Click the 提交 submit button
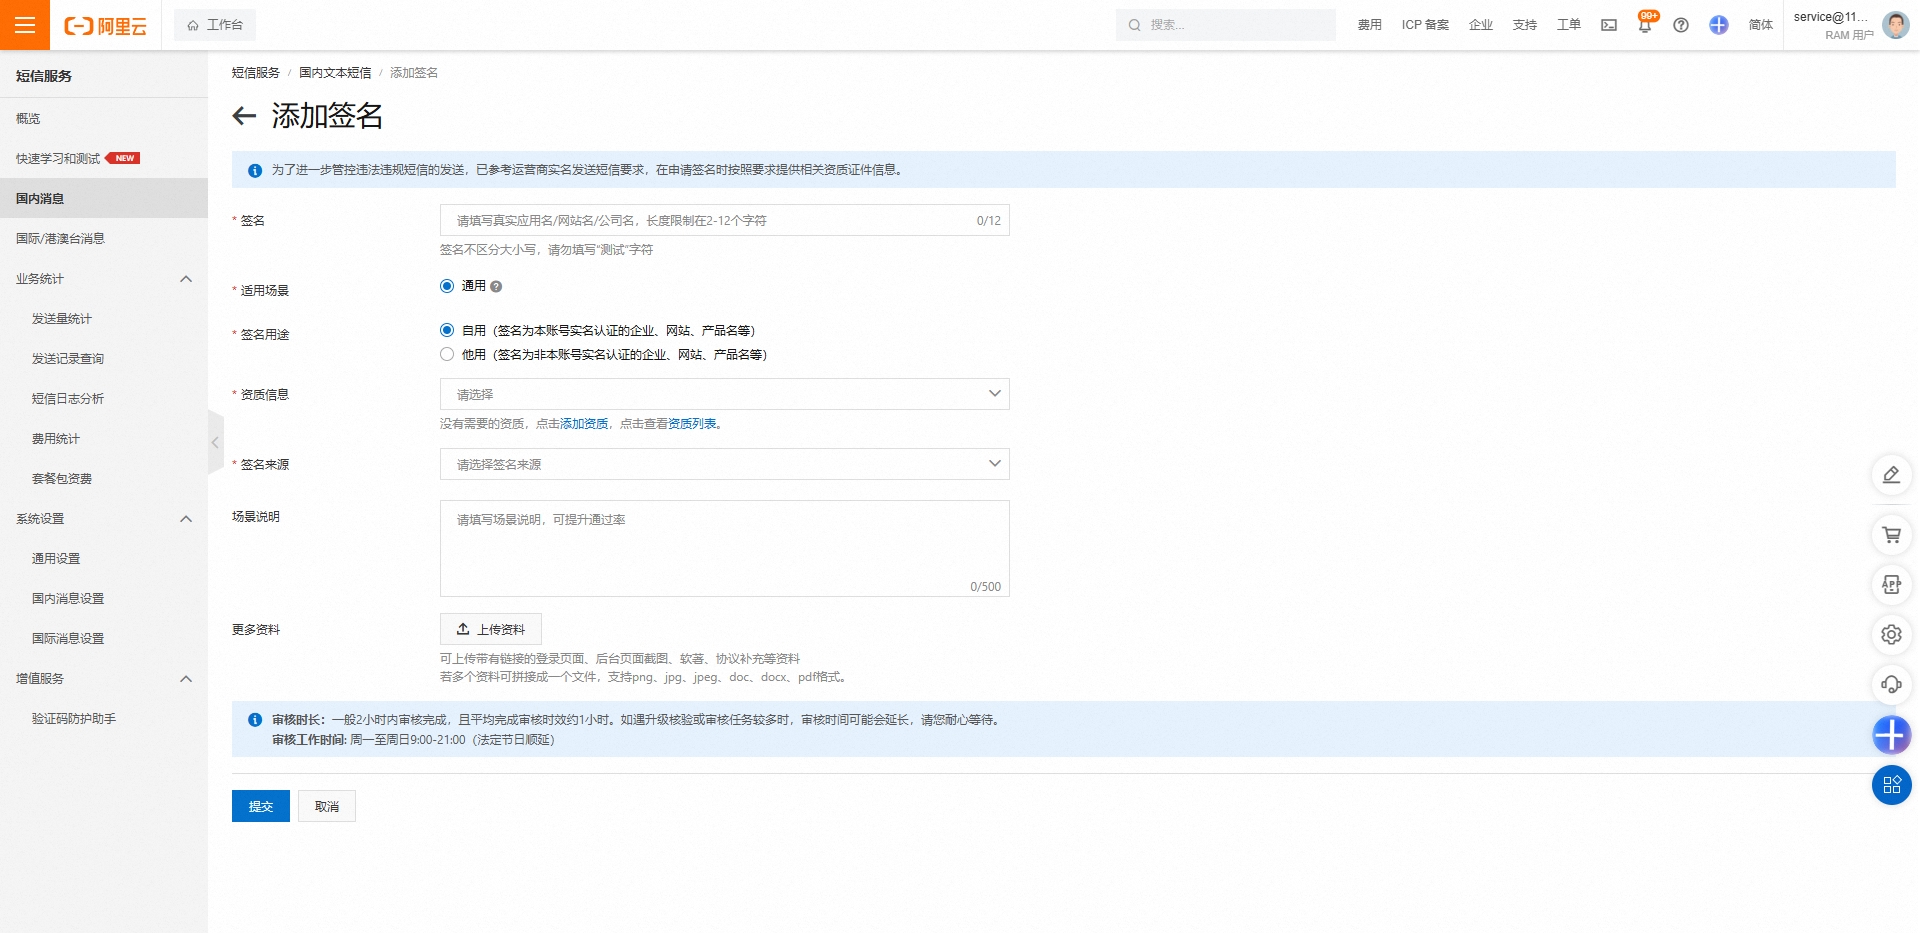 tap(260, 806)
